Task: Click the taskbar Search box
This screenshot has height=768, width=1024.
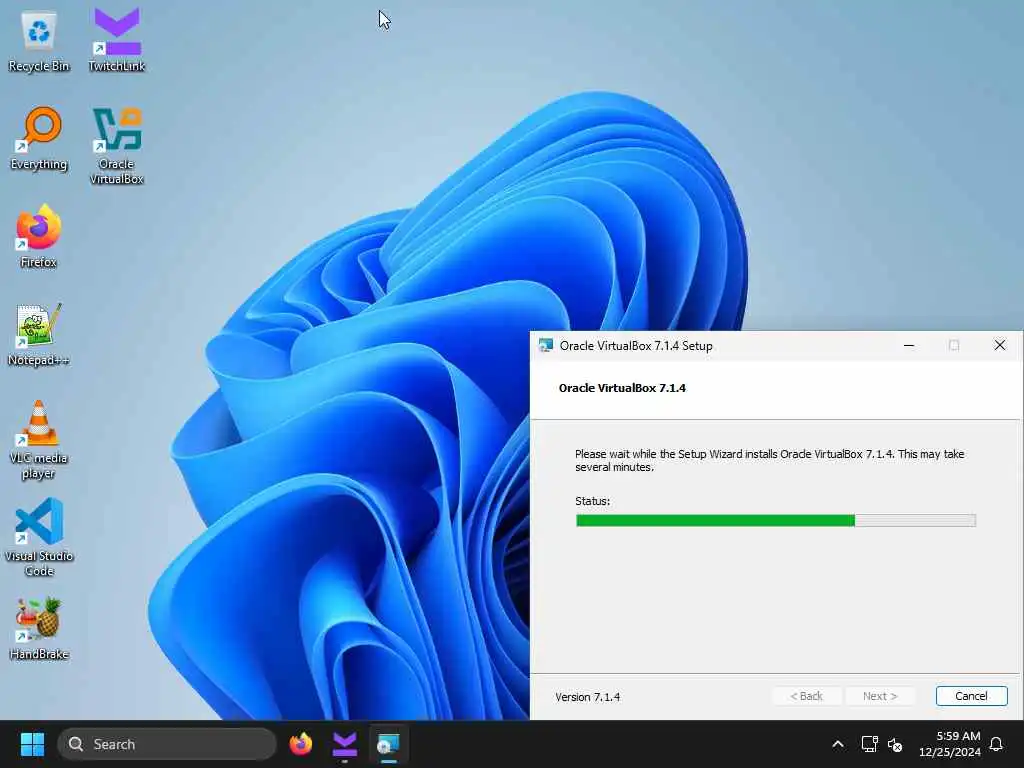Action: 167,744
